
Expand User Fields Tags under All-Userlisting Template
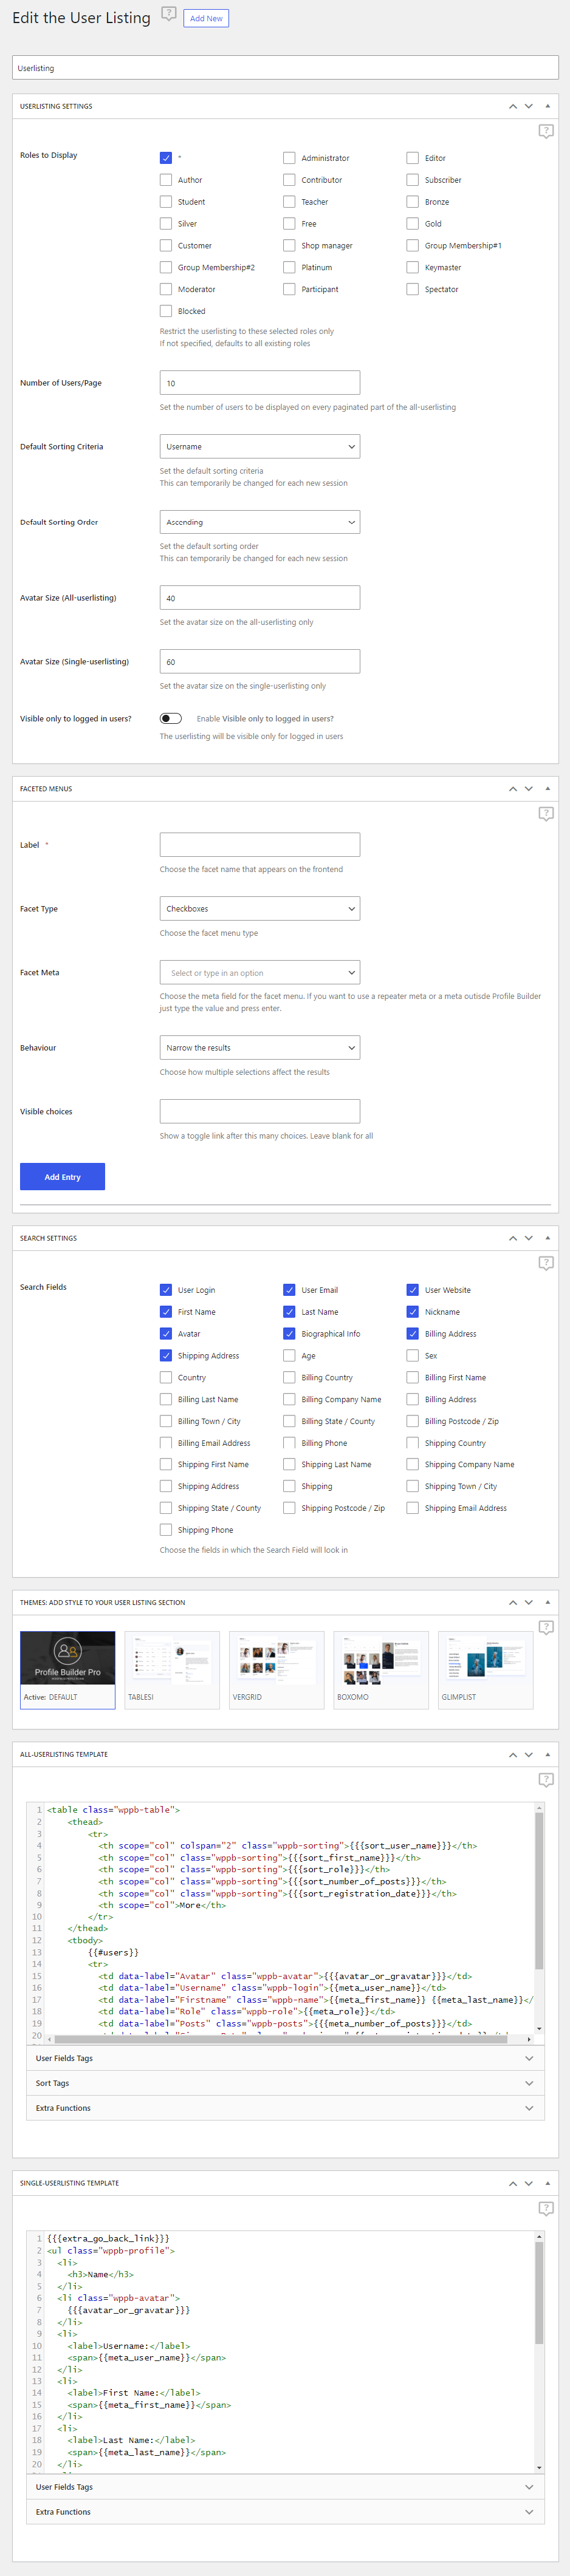pos(285,2058)
